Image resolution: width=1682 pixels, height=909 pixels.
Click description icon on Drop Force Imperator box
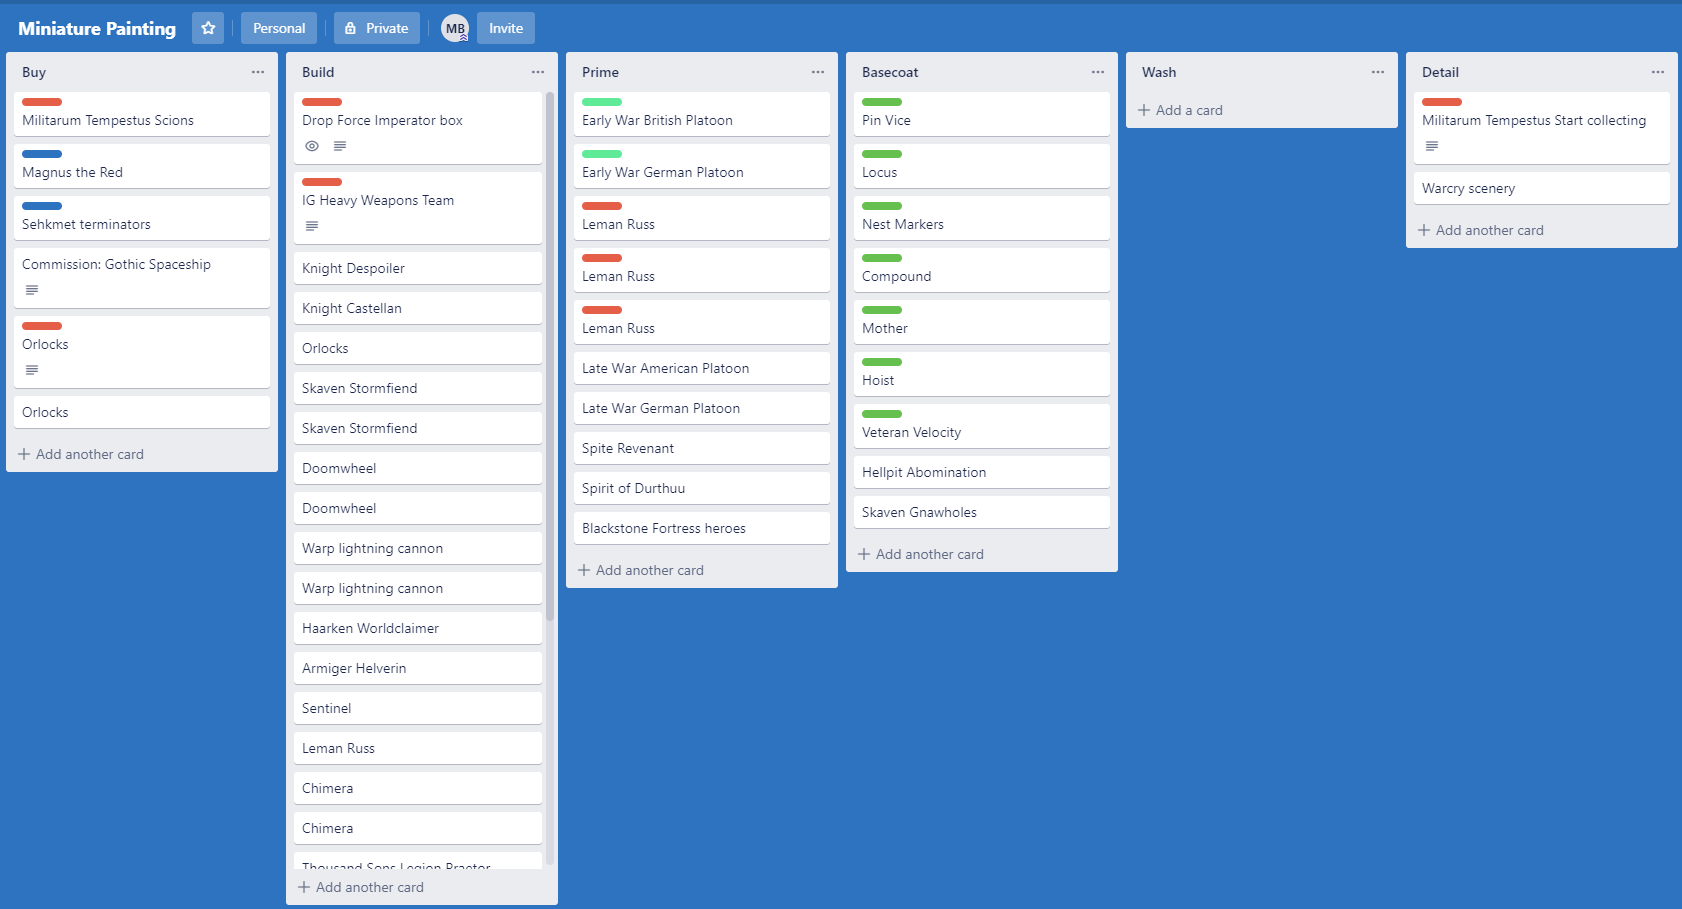click(340, 146)
